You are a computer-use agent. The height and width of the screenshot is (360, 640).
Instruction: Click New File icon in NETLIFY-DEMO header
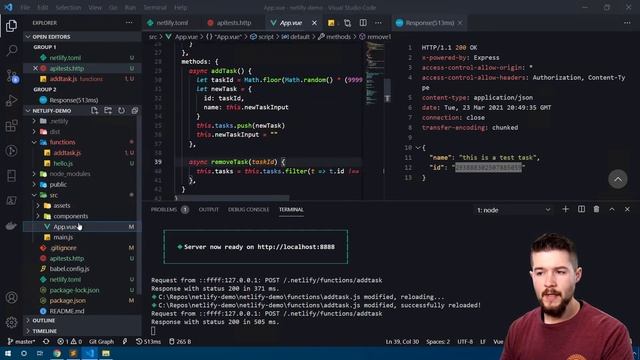(95, 111)
